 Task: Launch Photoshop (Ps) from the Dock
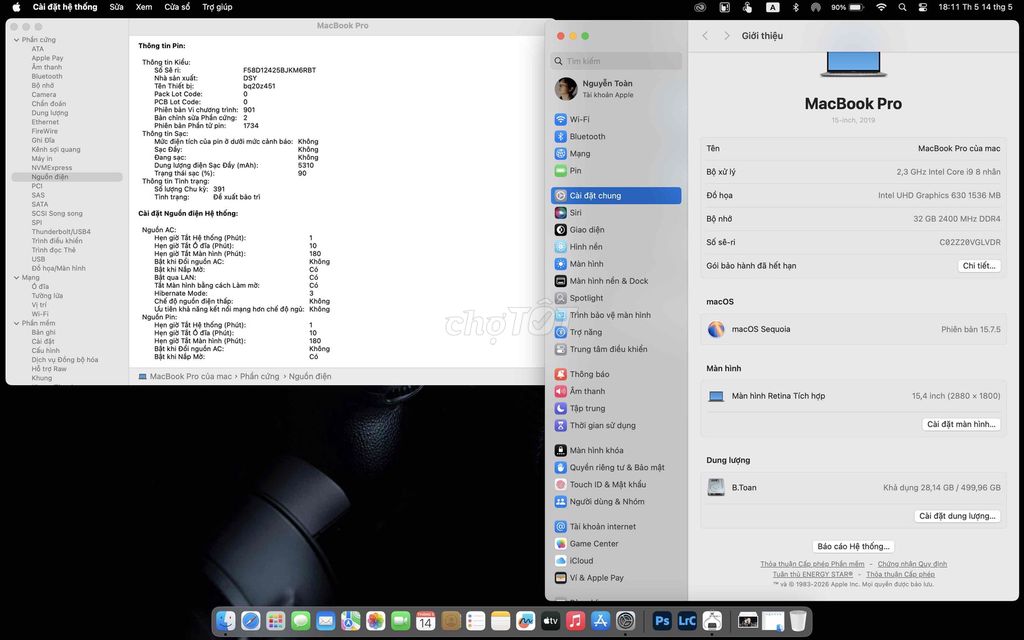pyautogui.click(x=662, y=620)
